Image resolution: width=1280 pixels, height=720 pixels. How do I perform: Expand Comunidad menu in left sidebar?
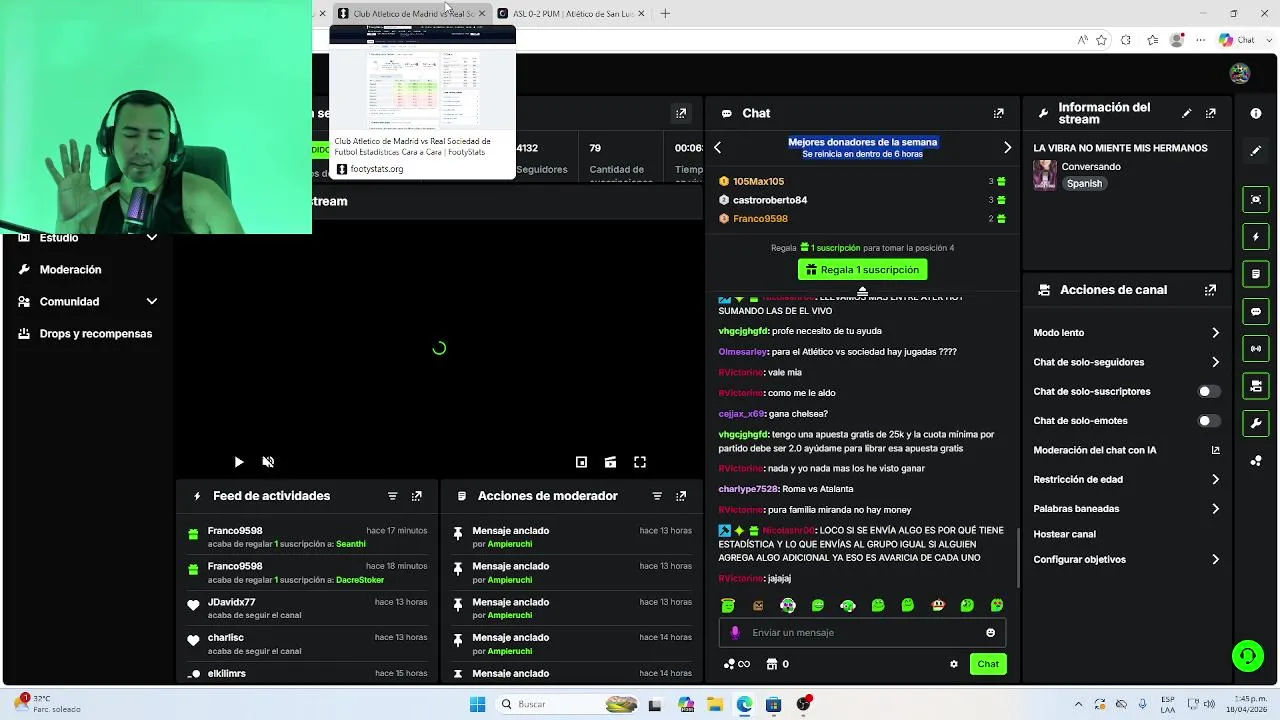[x=88, y=302]
